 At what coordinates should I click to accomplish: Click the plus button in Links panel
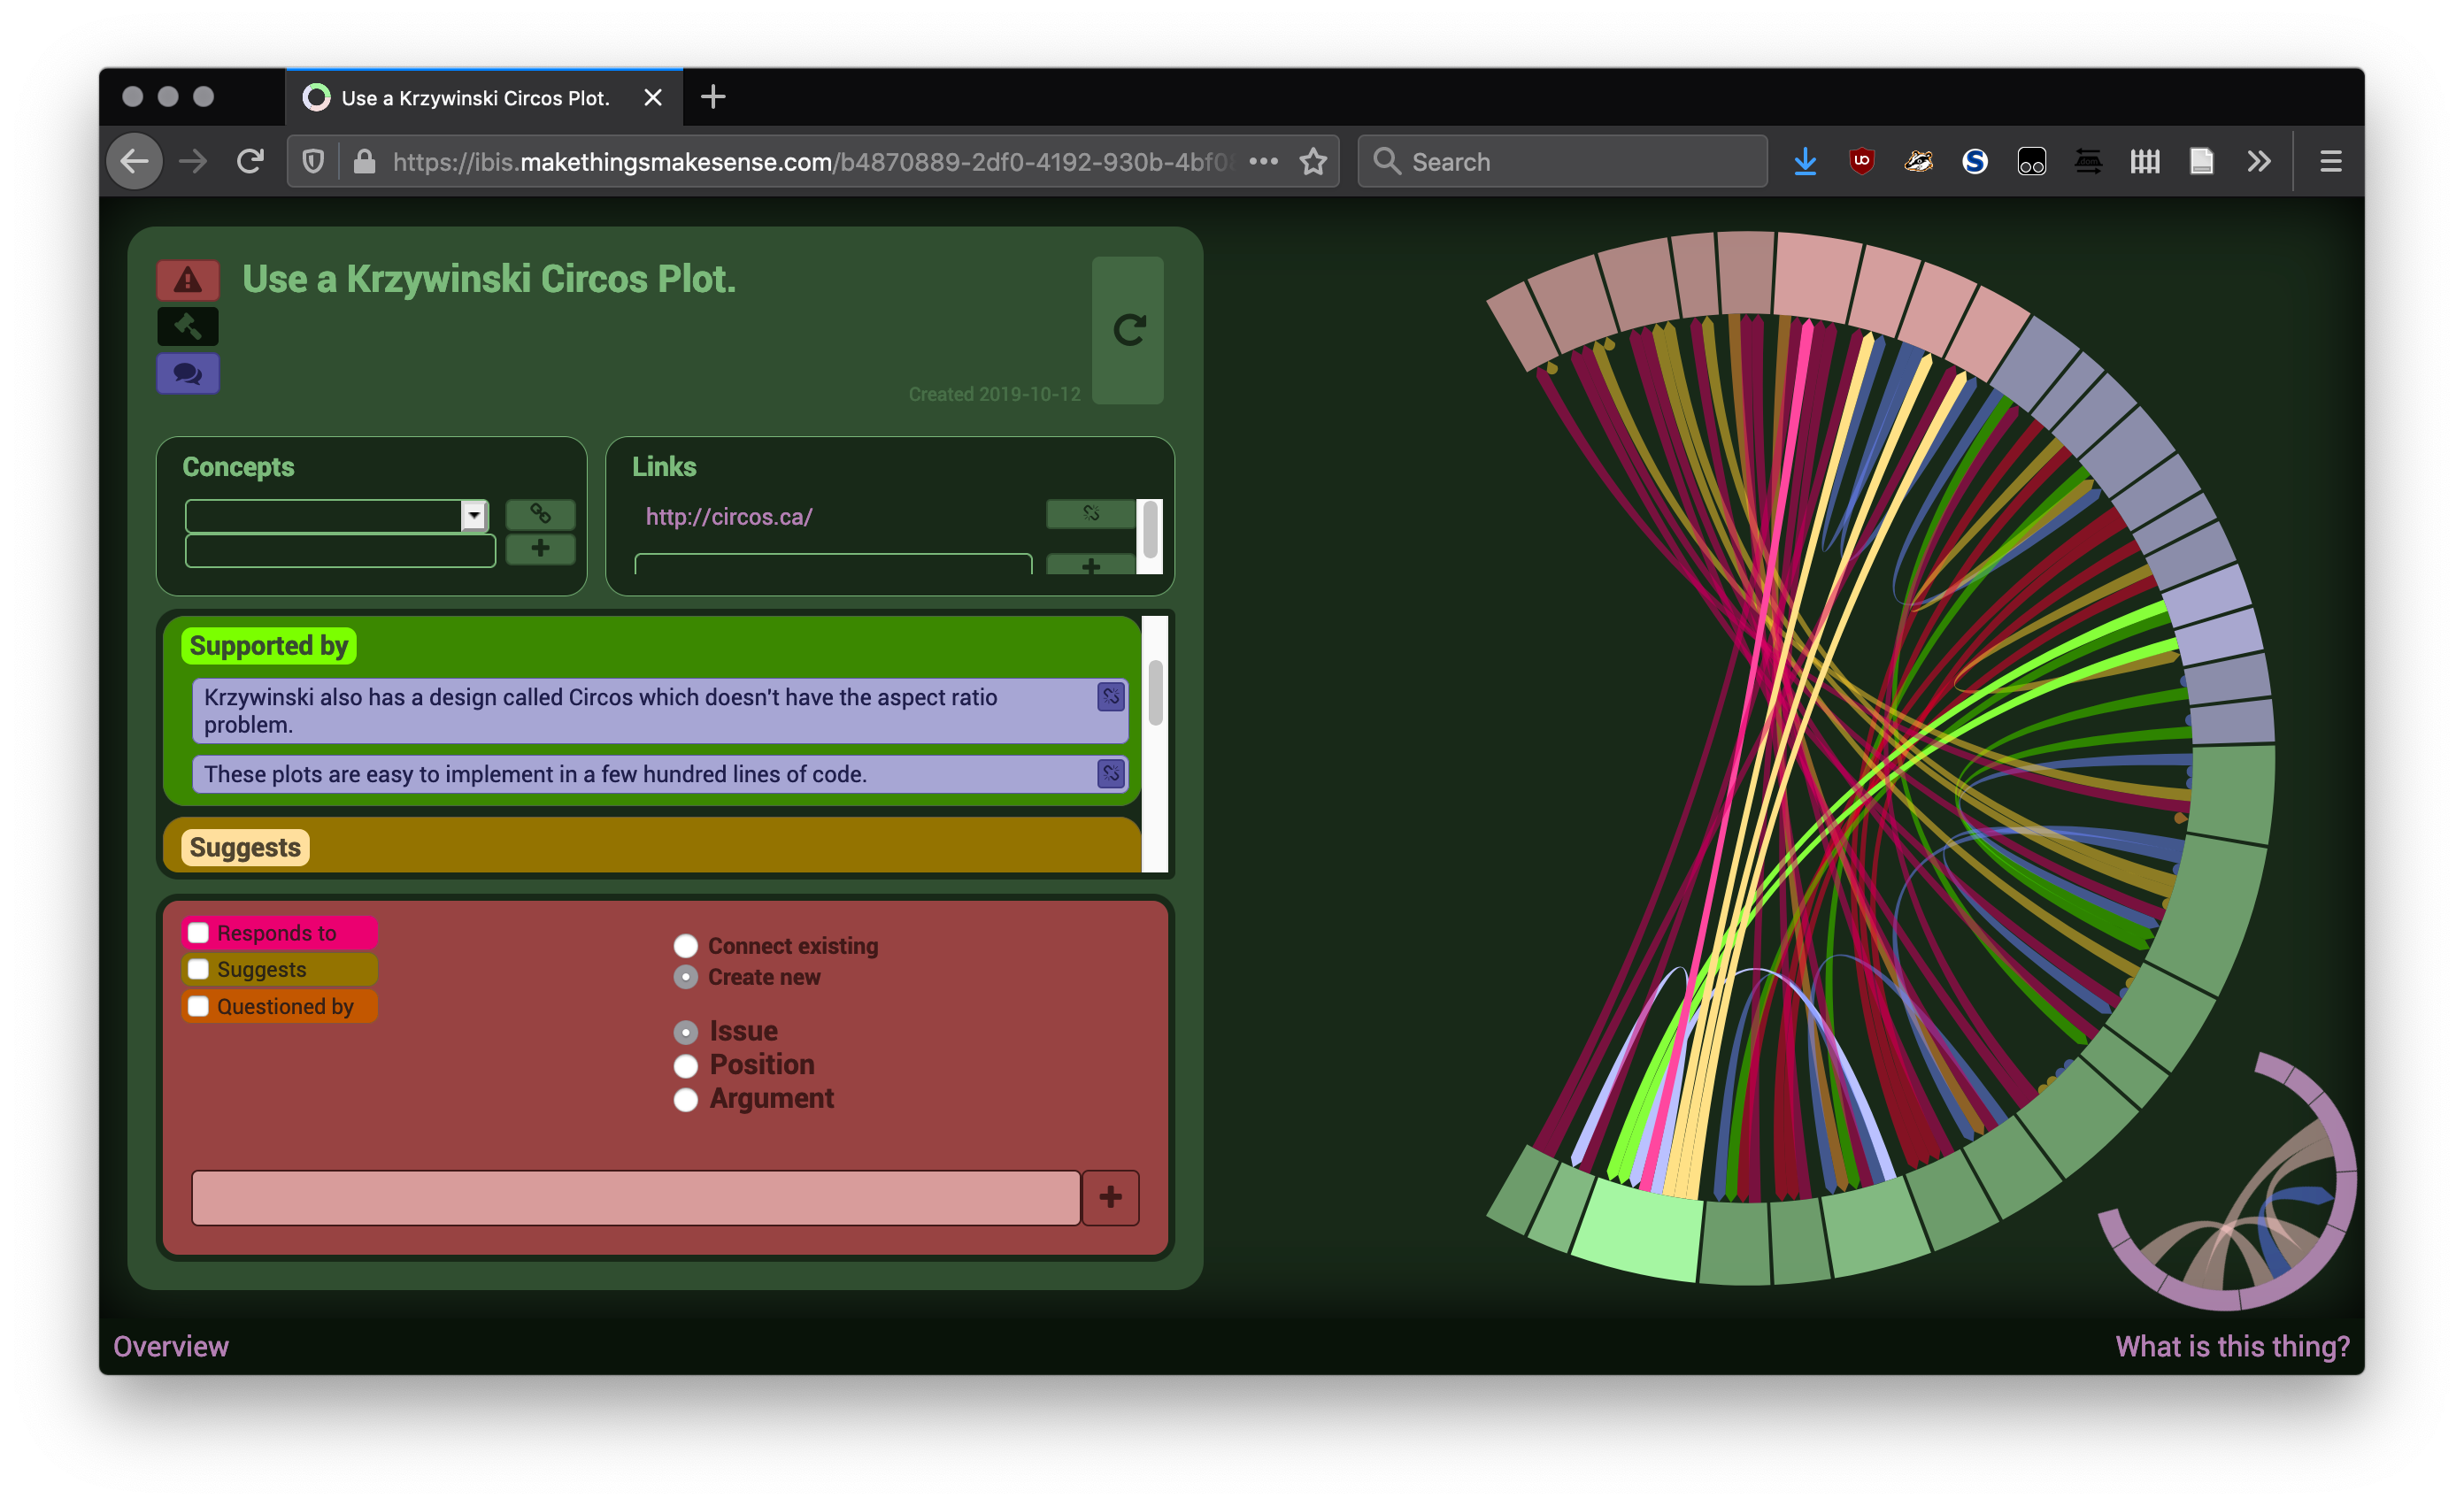click(x=1091, y=566)
